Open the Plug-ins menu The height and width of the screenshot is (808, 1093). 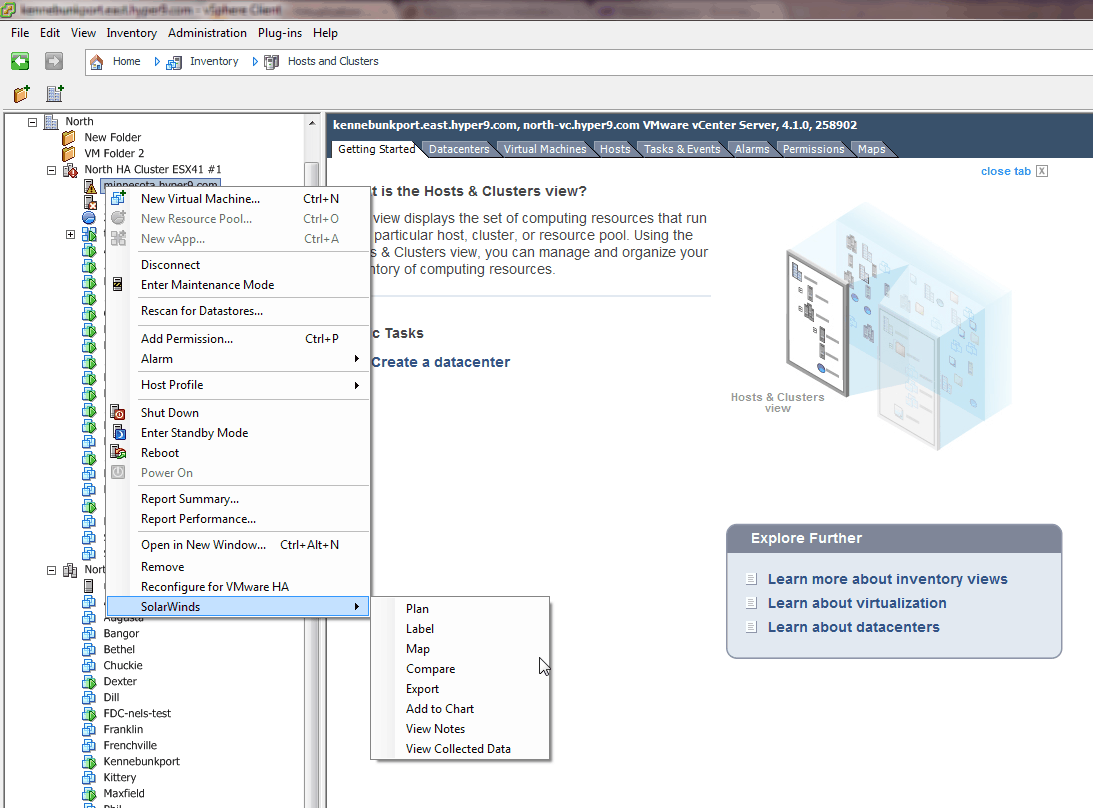pyautogui.click(x=280, y=33)
